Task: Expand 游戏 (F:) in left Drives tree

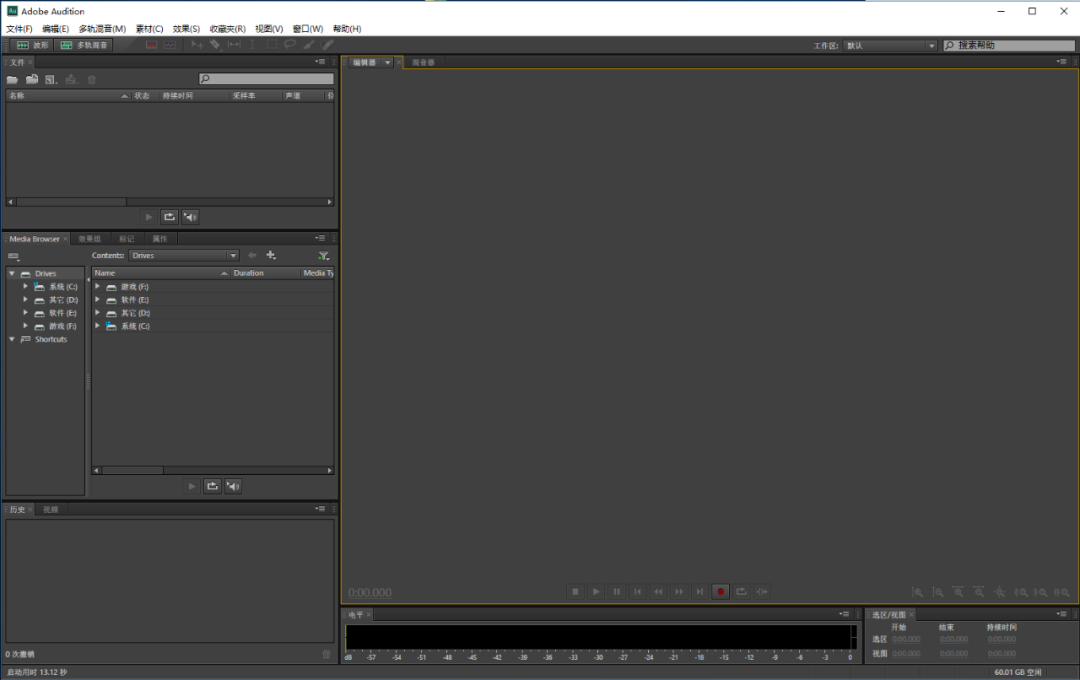Action: (25, 326)
